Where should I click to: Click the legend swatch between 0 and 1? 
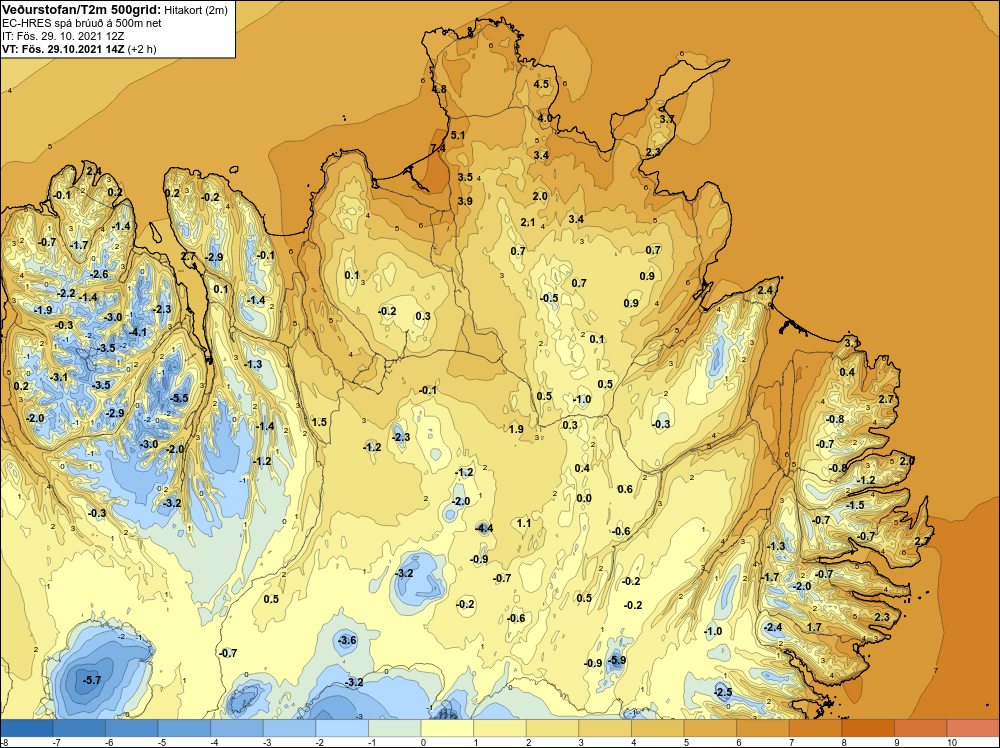tap(447, 728)
